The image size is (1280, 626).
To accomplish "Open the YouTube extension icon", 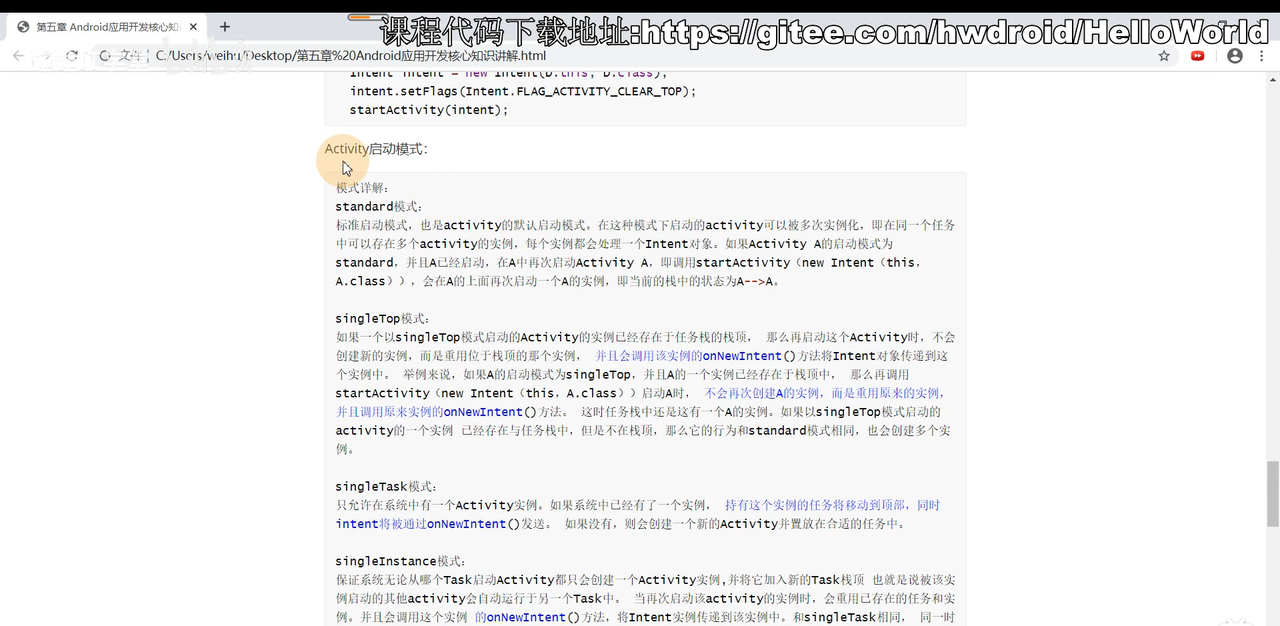I will pos(1198,57).
